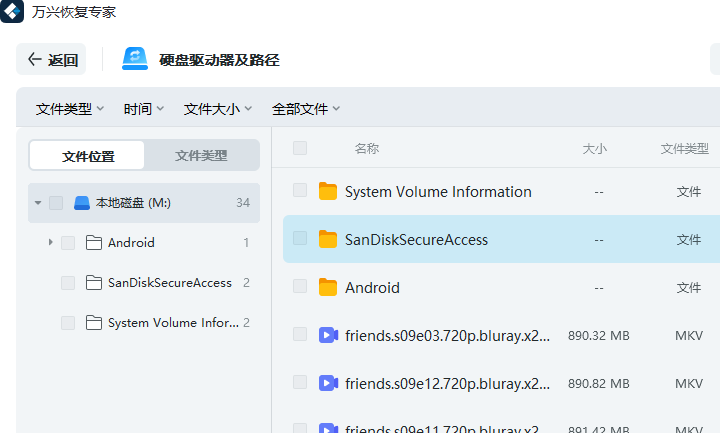Click the System Volume Information folder icon in list
Image resolution: width=720 pixels, height=433 pixels.
tap(328, 192)
